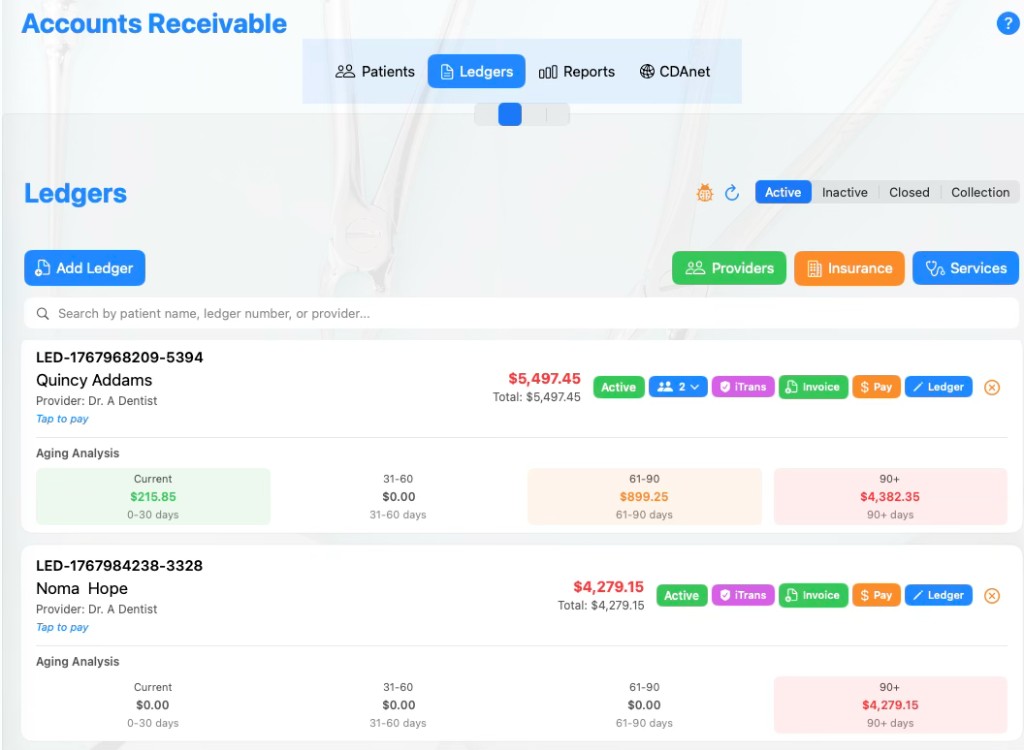
Task: Click the orange bug debug icon
Action: 705,193
